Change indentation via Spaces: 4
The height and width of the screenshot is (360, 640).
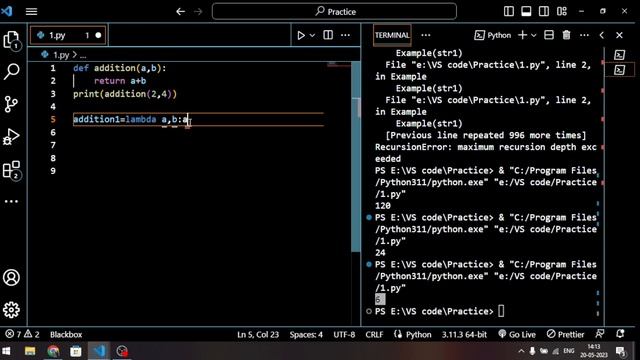pos(306,334)
